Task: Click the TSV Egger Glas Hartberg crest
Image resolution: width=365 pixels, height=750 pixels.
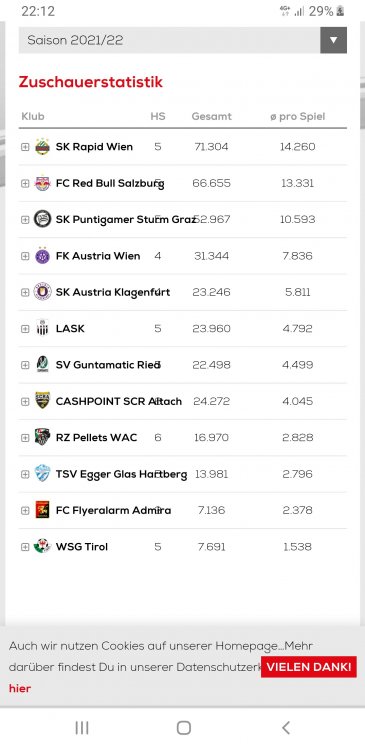Action: pyautogui.click(x=43, y=474)
